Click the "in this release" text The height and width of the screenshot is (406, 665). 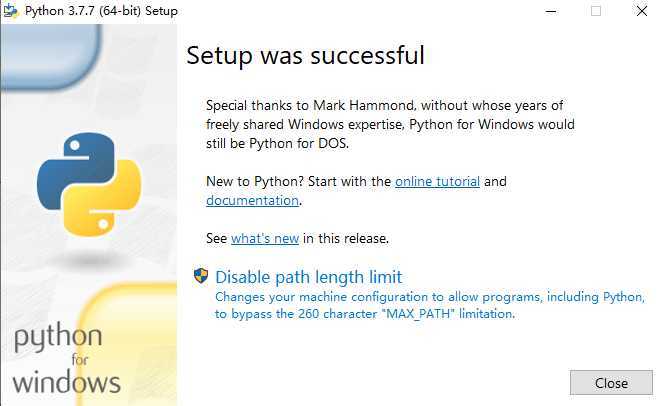point(345,239)
